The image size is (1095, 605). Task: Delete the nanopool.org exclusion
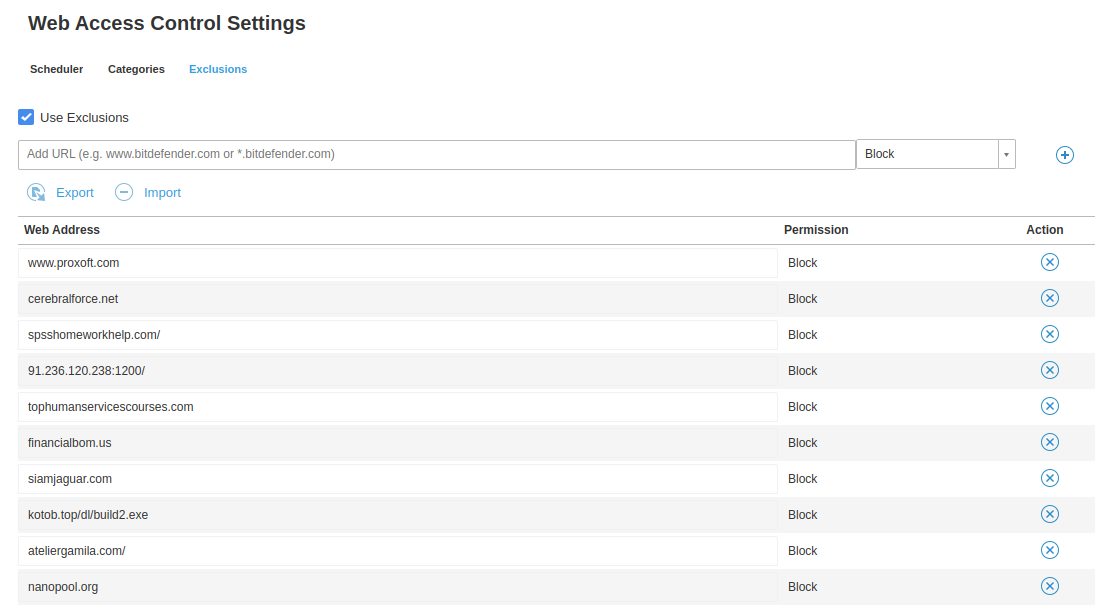[x=1049, y=586]
